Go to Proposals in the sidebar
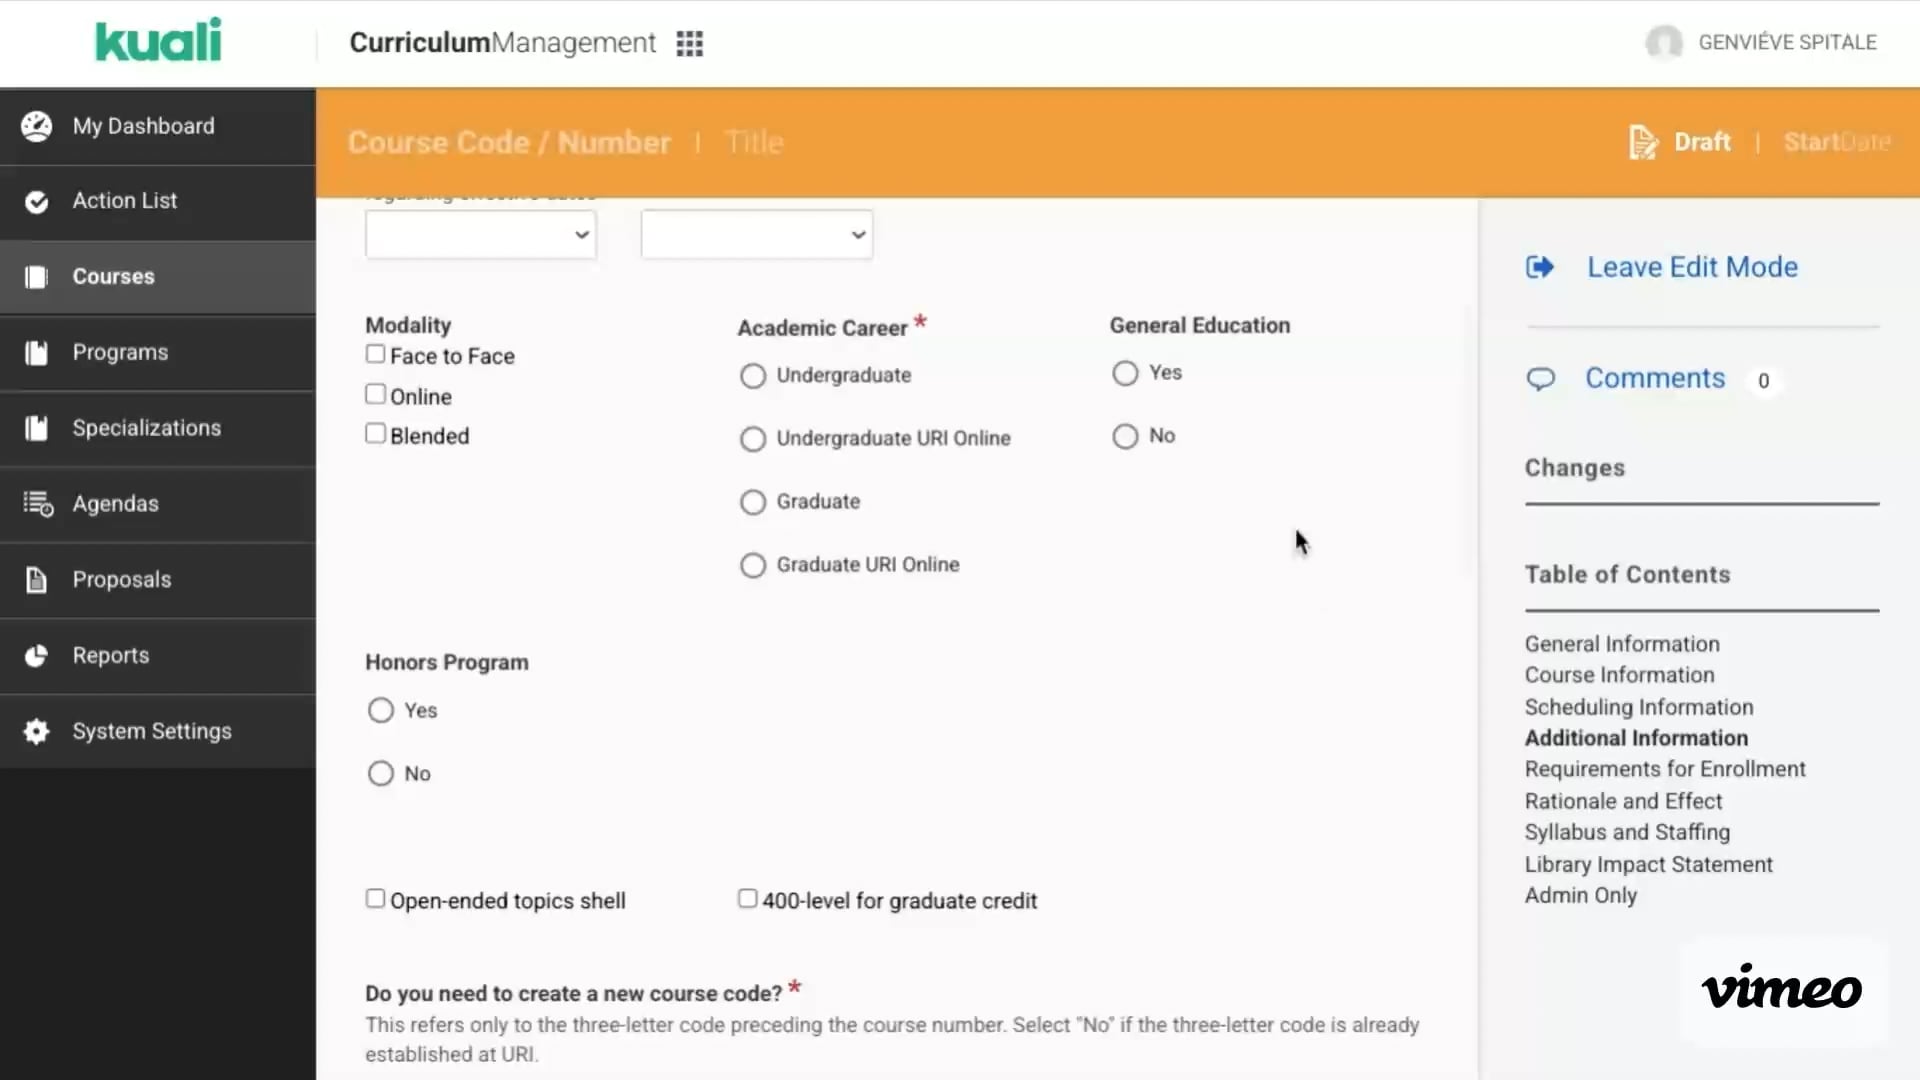The width and height of the screenshot is (1920, 1080). pyautogui.click(x=121, y=580)
